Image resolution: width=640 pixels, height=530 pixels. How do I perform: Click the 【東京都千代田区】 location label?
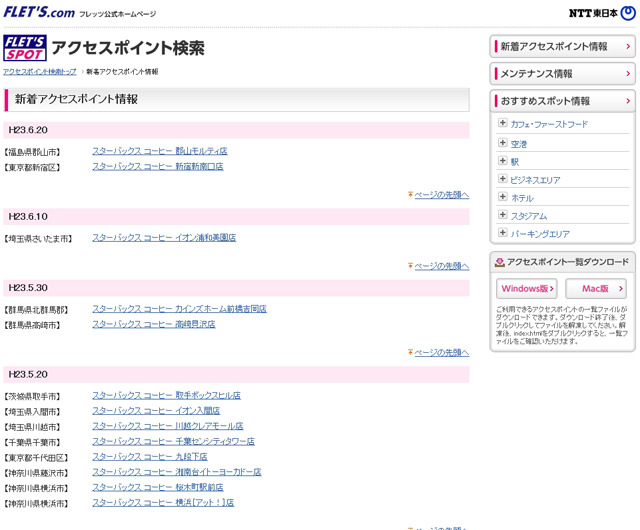[x=36, y=458]
